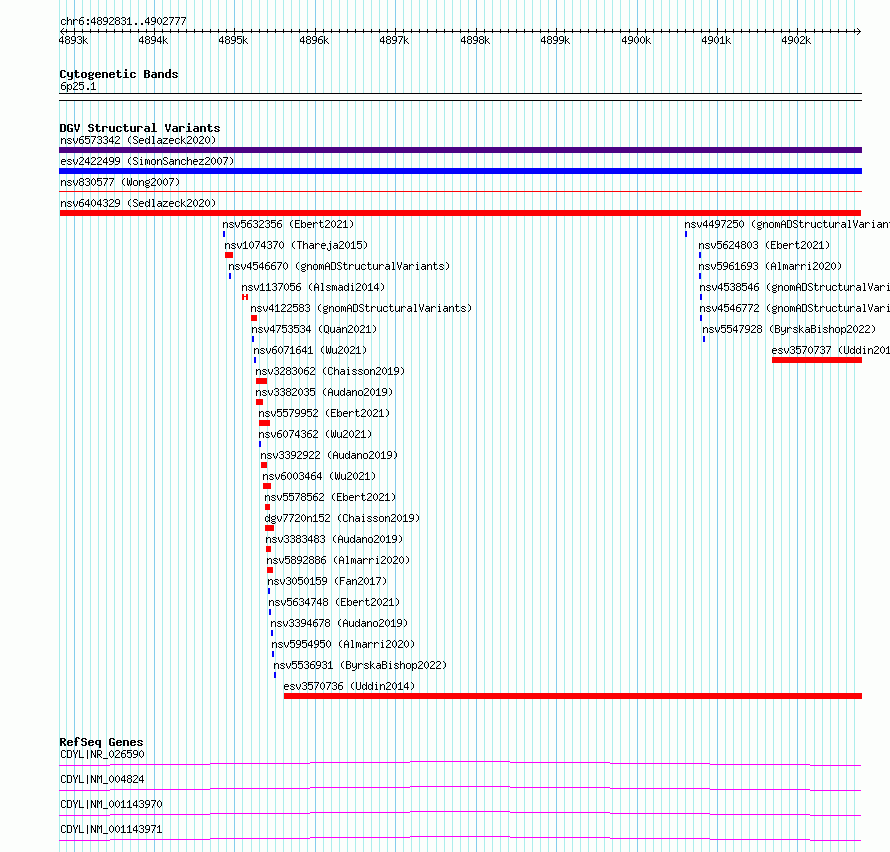Select the thick red bar under nsv6404329
This screenshot has width=890, height=852.
pos(460,213)
